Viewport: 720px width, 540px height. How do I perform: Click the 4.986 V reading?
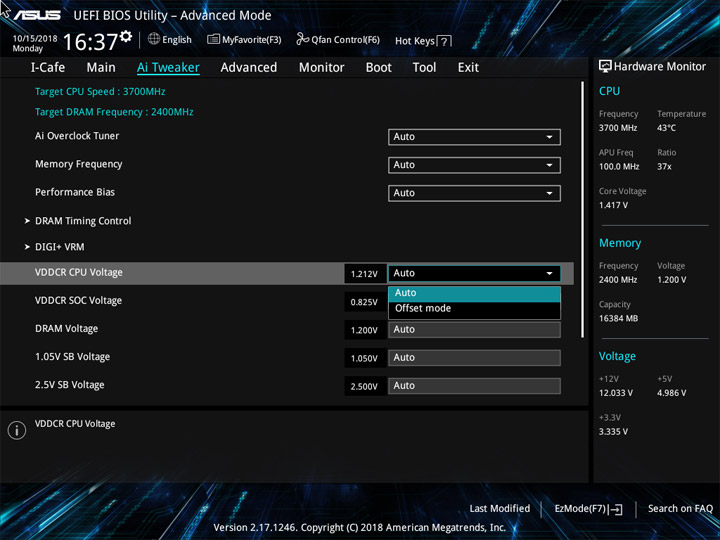point(672,393)
